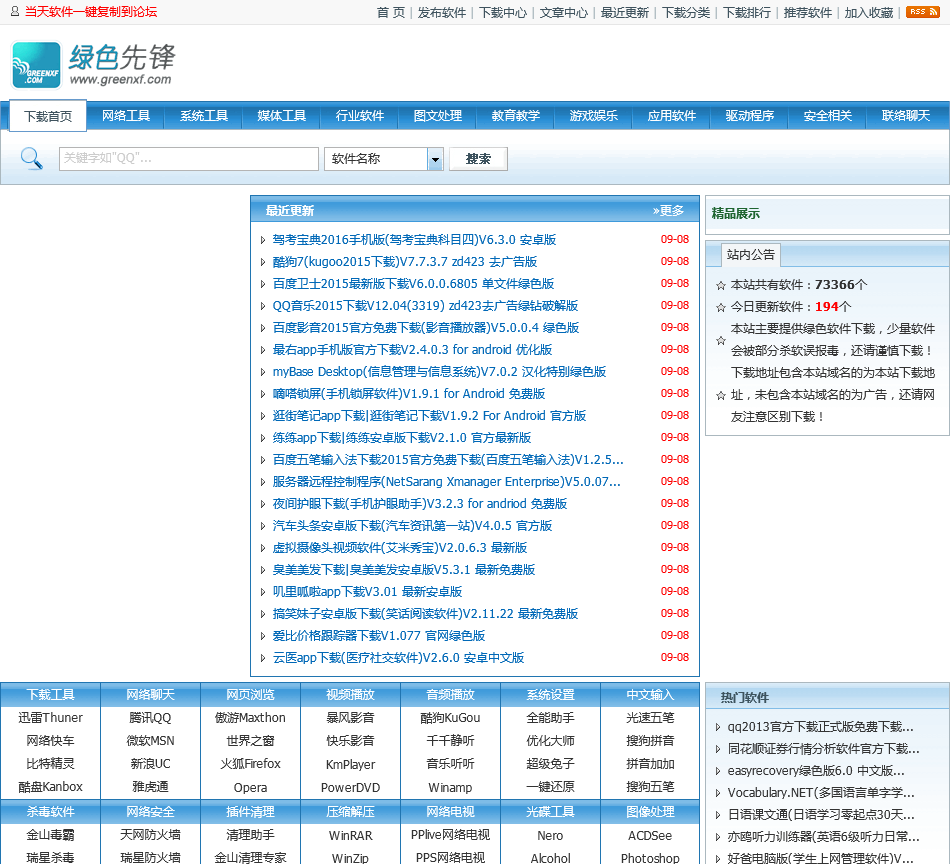950x864 pixels.
Task: Click 下载排行 in the top menu
Action: 746,13
